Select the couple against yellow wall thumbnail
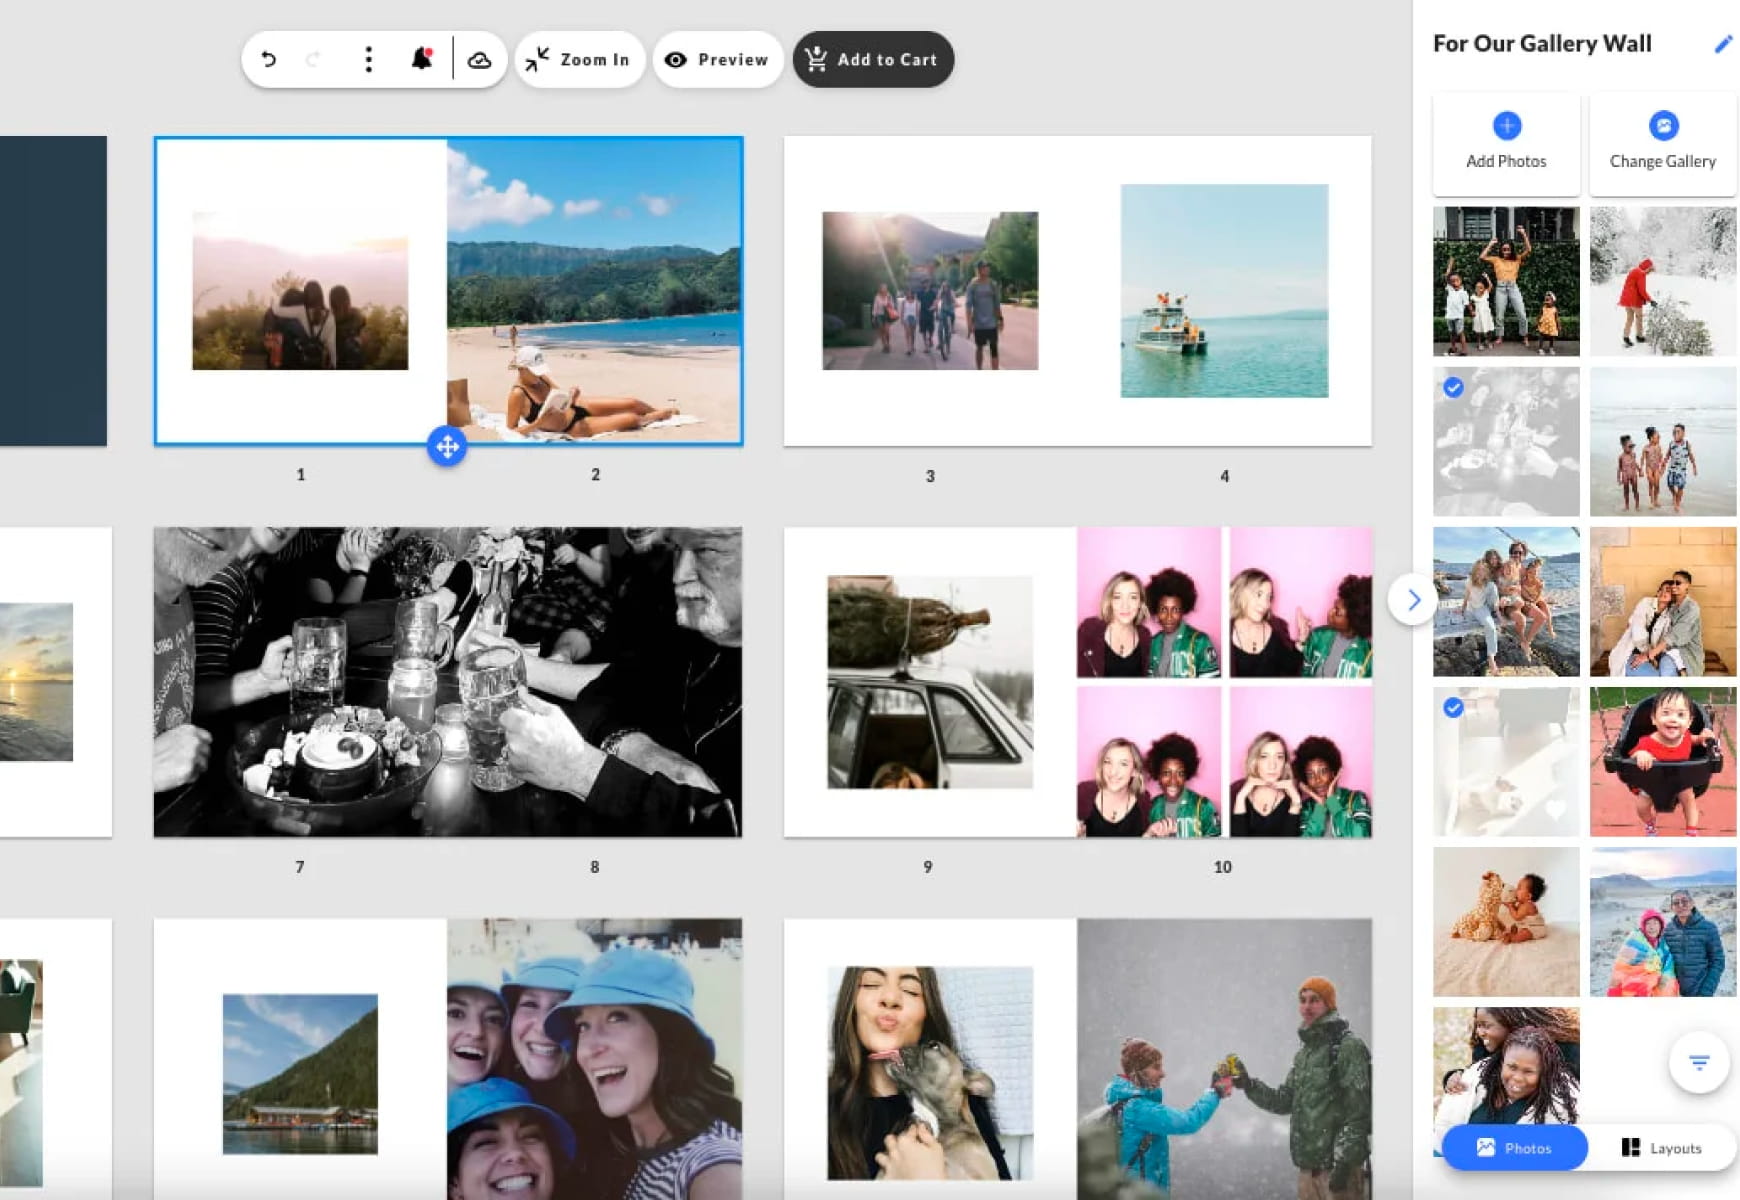 [1663, 601]
